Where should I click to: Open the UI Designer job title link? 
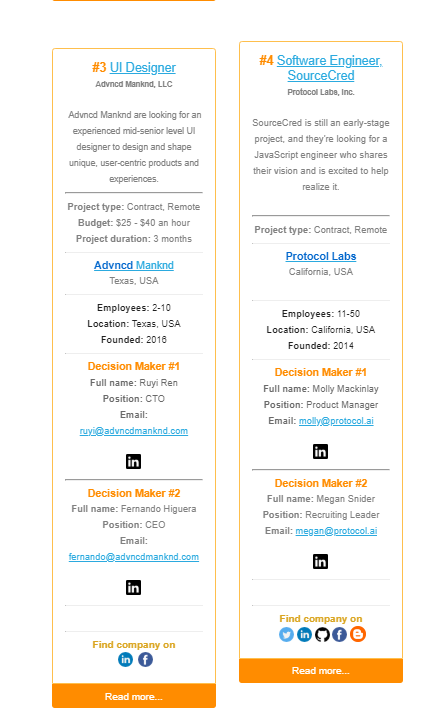(143, 67)
